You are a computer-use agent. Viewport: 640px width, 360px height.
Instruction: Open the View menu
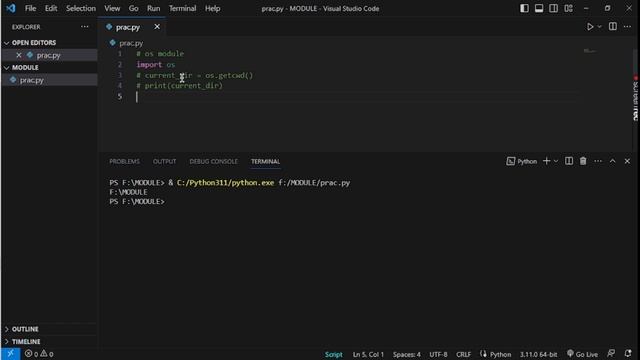[x=112, y=8]
